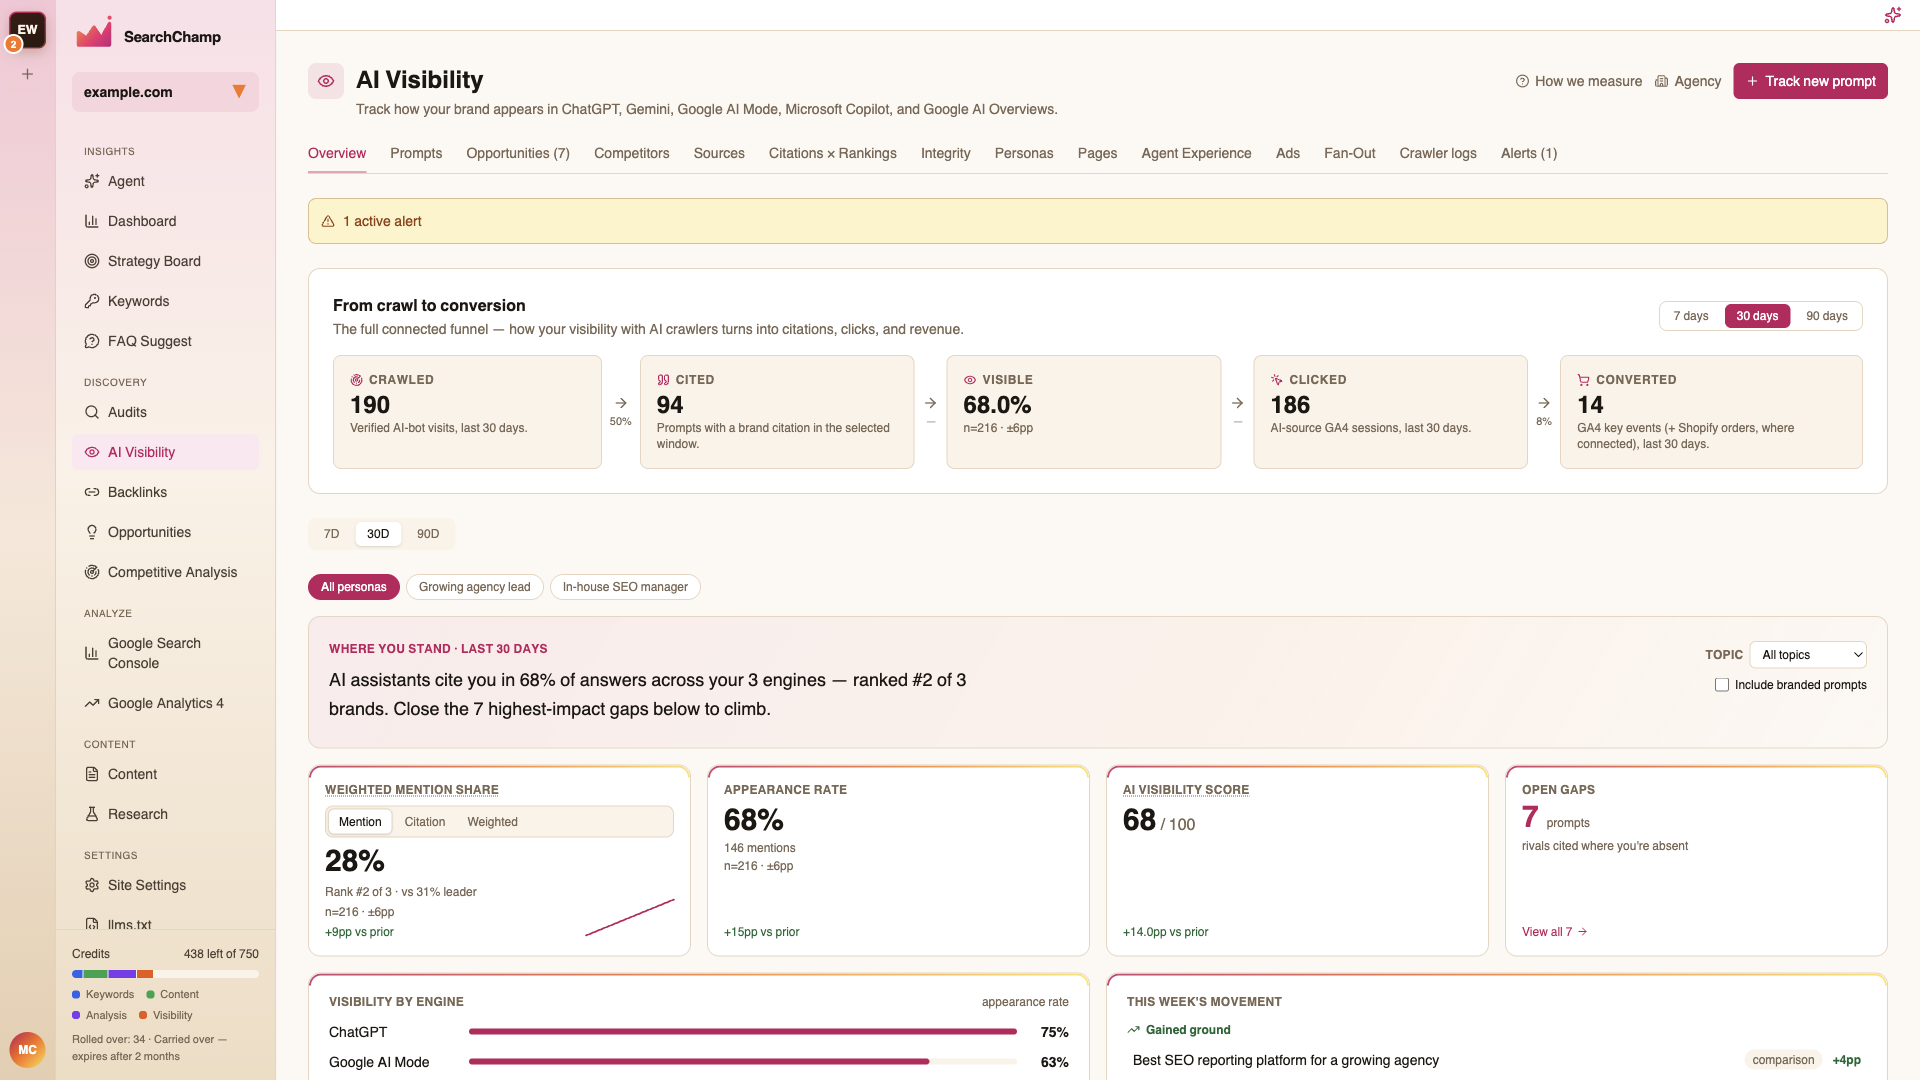Filter by In-house SEO manager persona

point(625,587)
